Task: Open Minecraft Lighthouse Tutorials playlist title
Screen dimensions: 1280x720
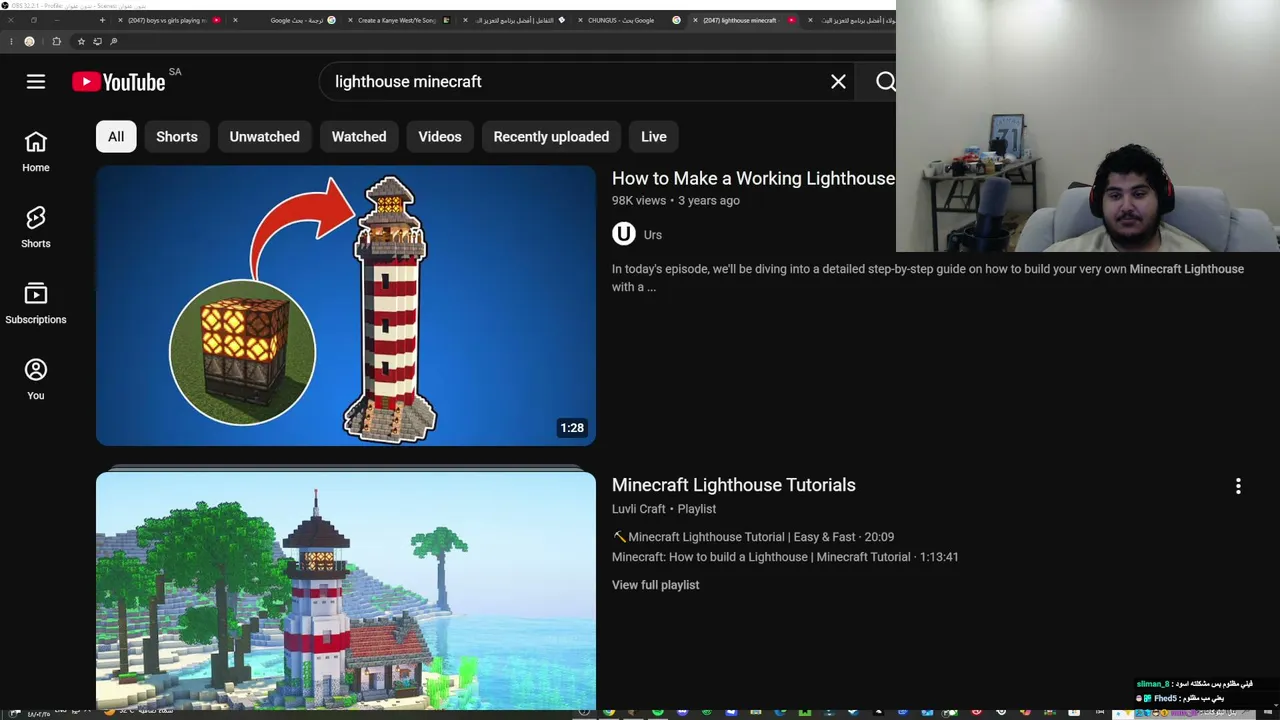Action: [x=734, y=485]
